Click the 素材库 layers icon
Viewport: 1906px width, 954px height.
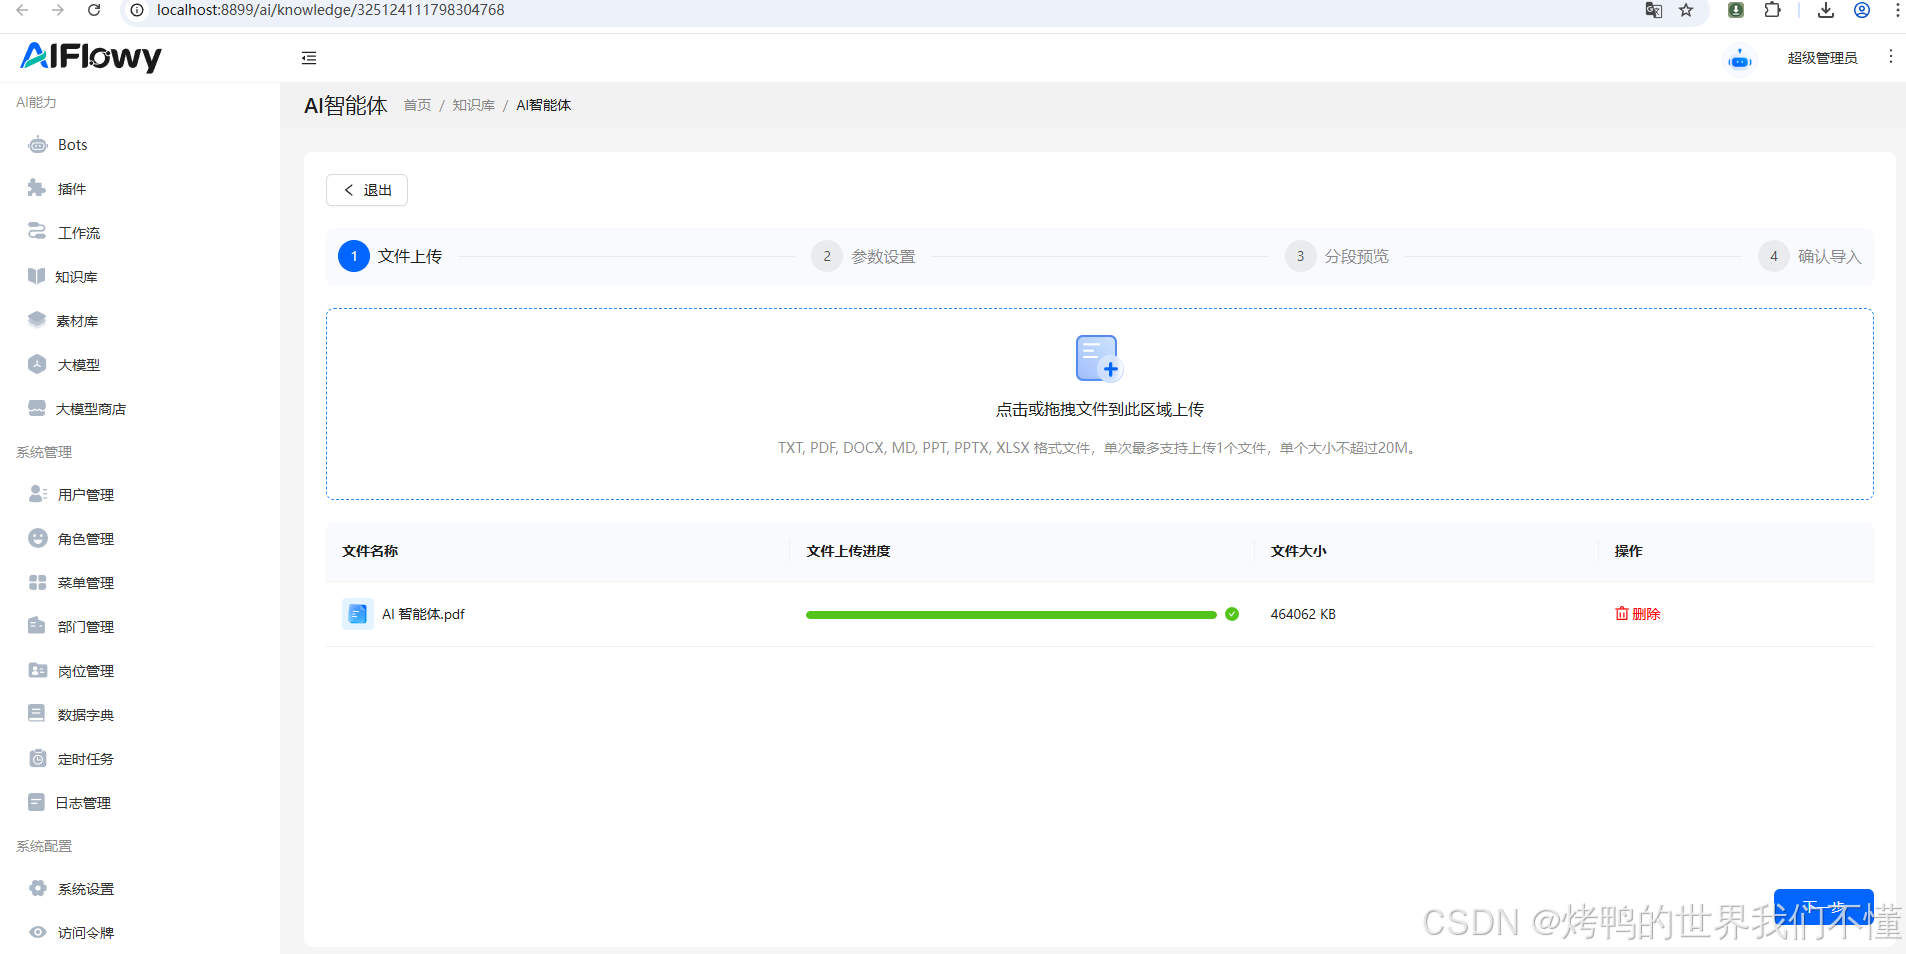click(37, 320)
